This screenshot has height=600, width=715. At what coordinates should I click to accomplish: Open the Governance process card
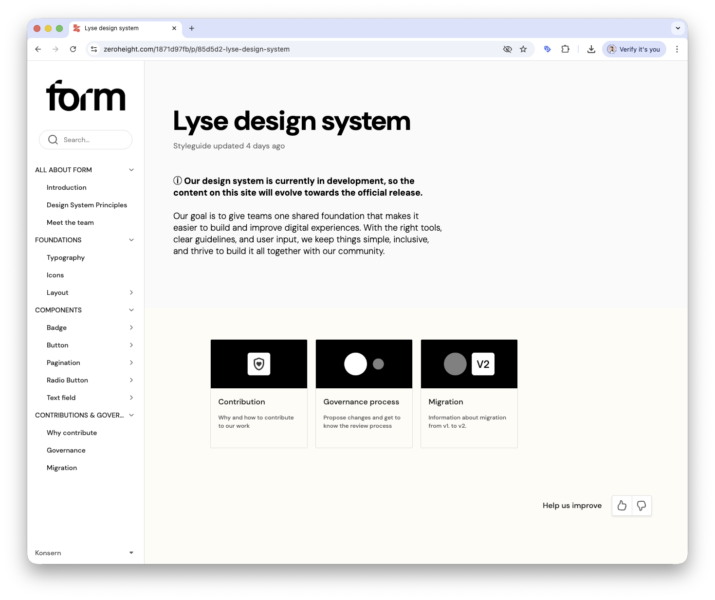(364, 393)
